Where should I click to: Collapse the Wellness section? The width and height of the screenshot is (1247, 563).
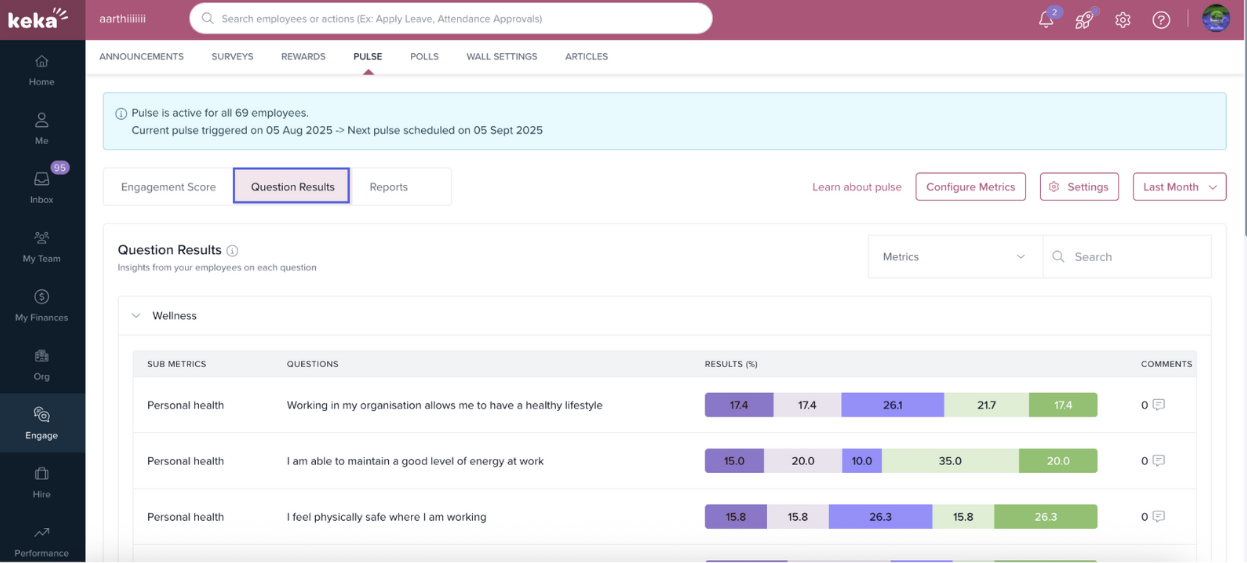(x=136, y=316)
